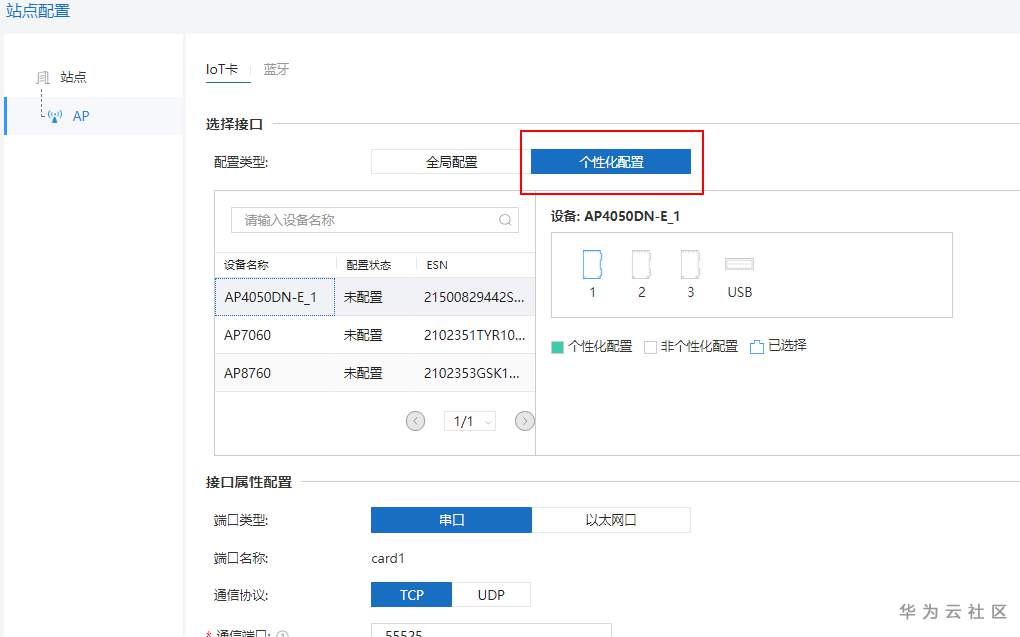The height and width of the screenshot is (637, 1020).
Task: Click the communication port input field
Action: coord(491,630)
